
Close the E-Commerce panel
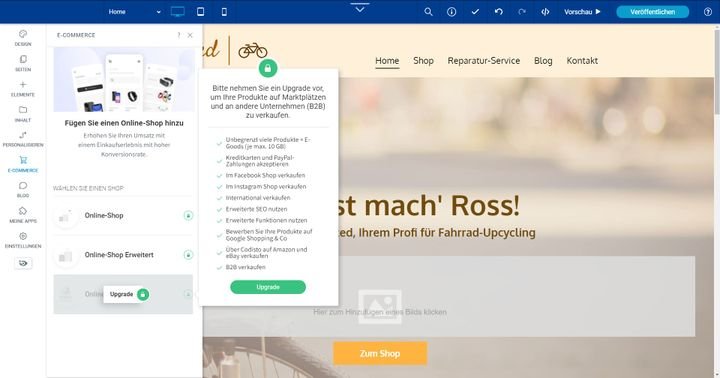pyautogui.click(x=190, y=35)
